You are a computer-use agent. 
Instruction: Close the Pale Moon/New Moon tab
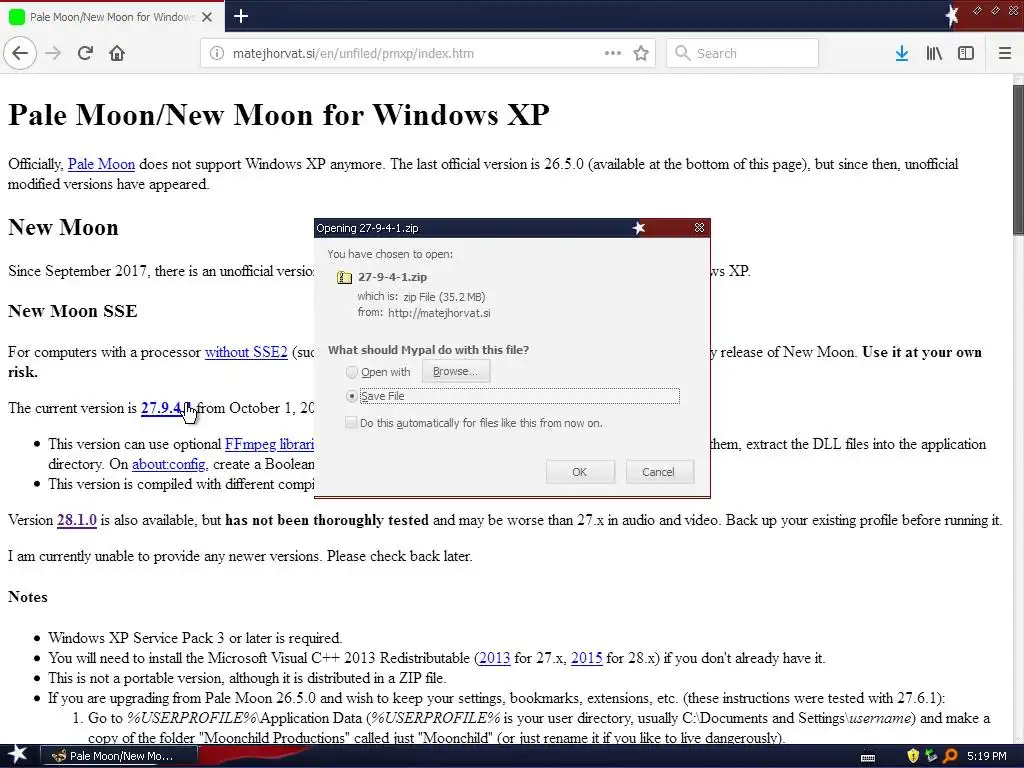click(x=207, y=17)
